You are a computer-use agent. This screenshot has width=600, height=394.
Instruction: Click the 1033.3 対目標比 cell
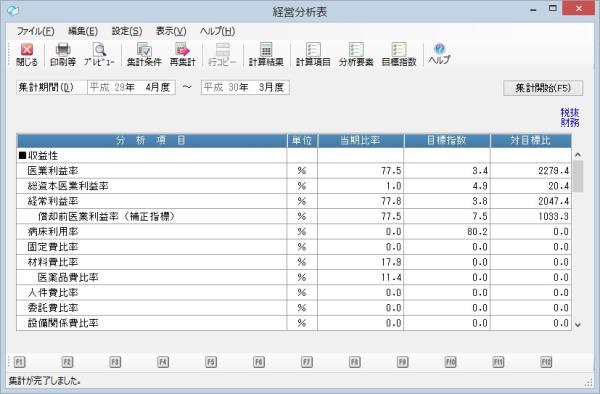(x=531, y=217)
